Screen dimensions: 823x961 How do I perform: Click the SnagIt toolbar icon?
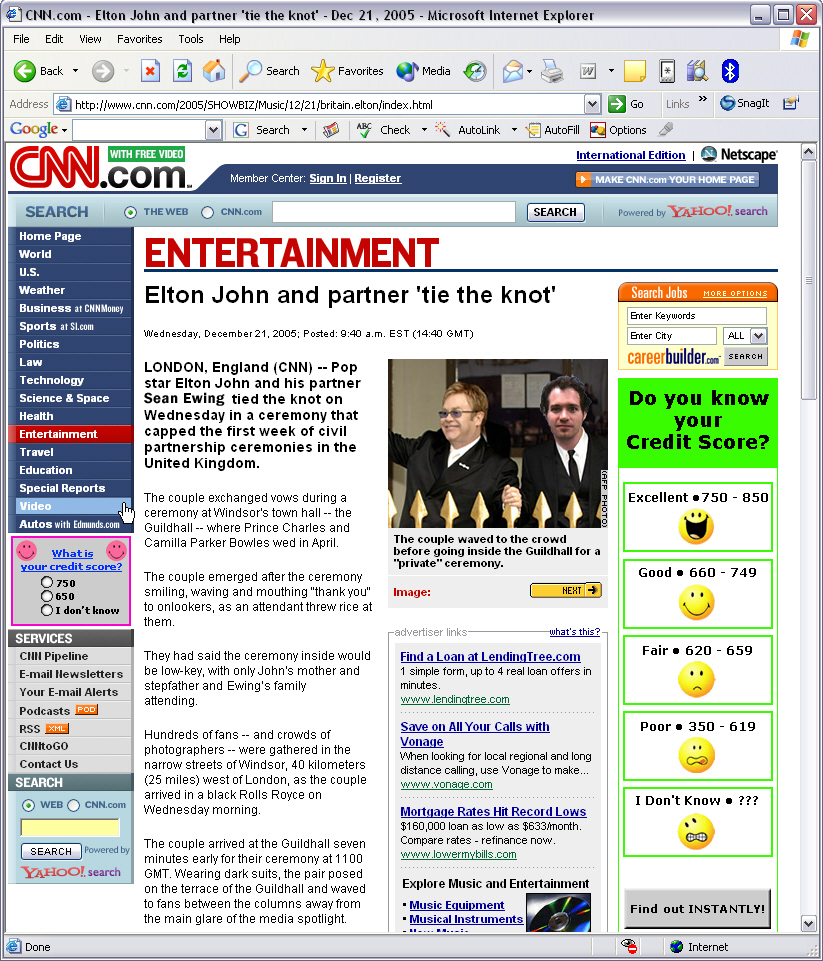(x=745, y=103)
